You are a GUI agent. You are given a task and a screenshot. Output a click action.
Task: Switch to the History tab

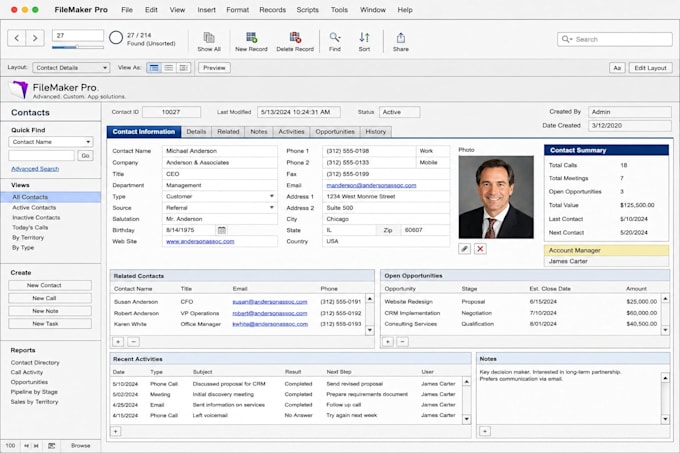click(x=376, y=132)
